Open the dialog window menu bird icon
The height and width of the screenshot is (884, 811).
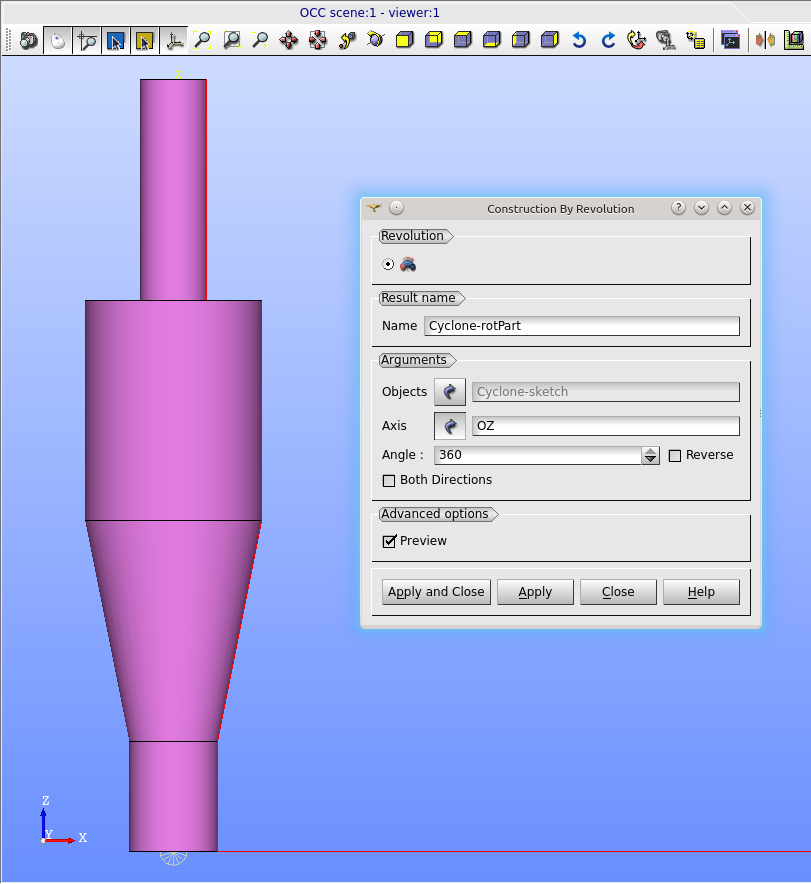(x=374, y=208)
